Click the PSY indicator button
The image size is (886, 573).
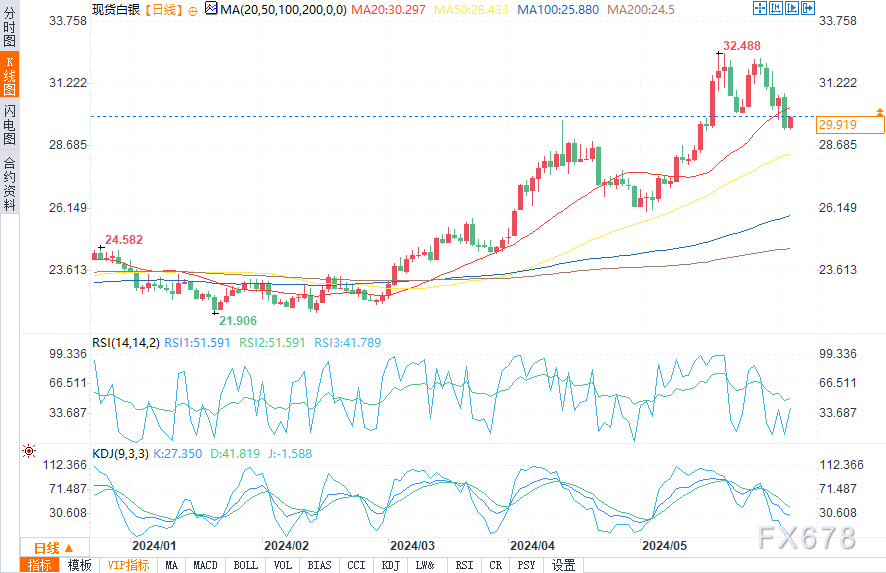click(526, 565)
